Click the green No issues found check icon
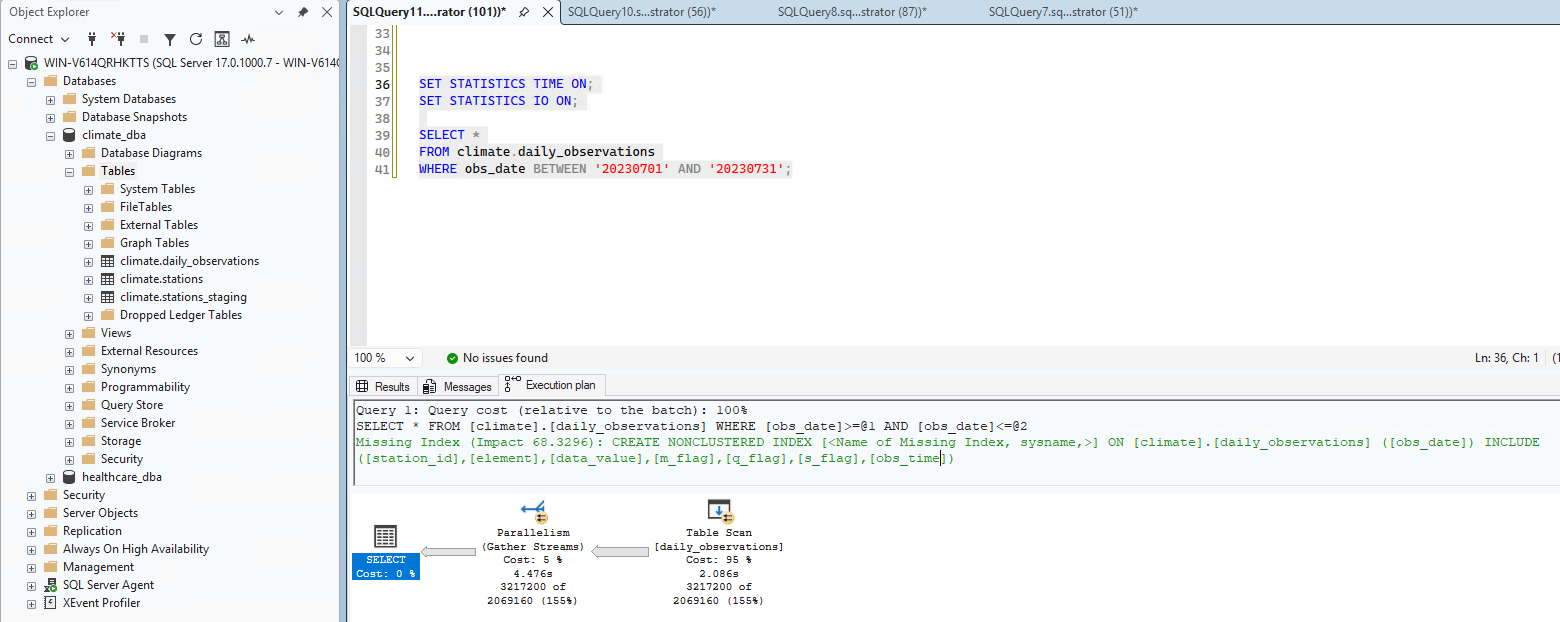Viewport: 1560px width, 622px height. 452,358
